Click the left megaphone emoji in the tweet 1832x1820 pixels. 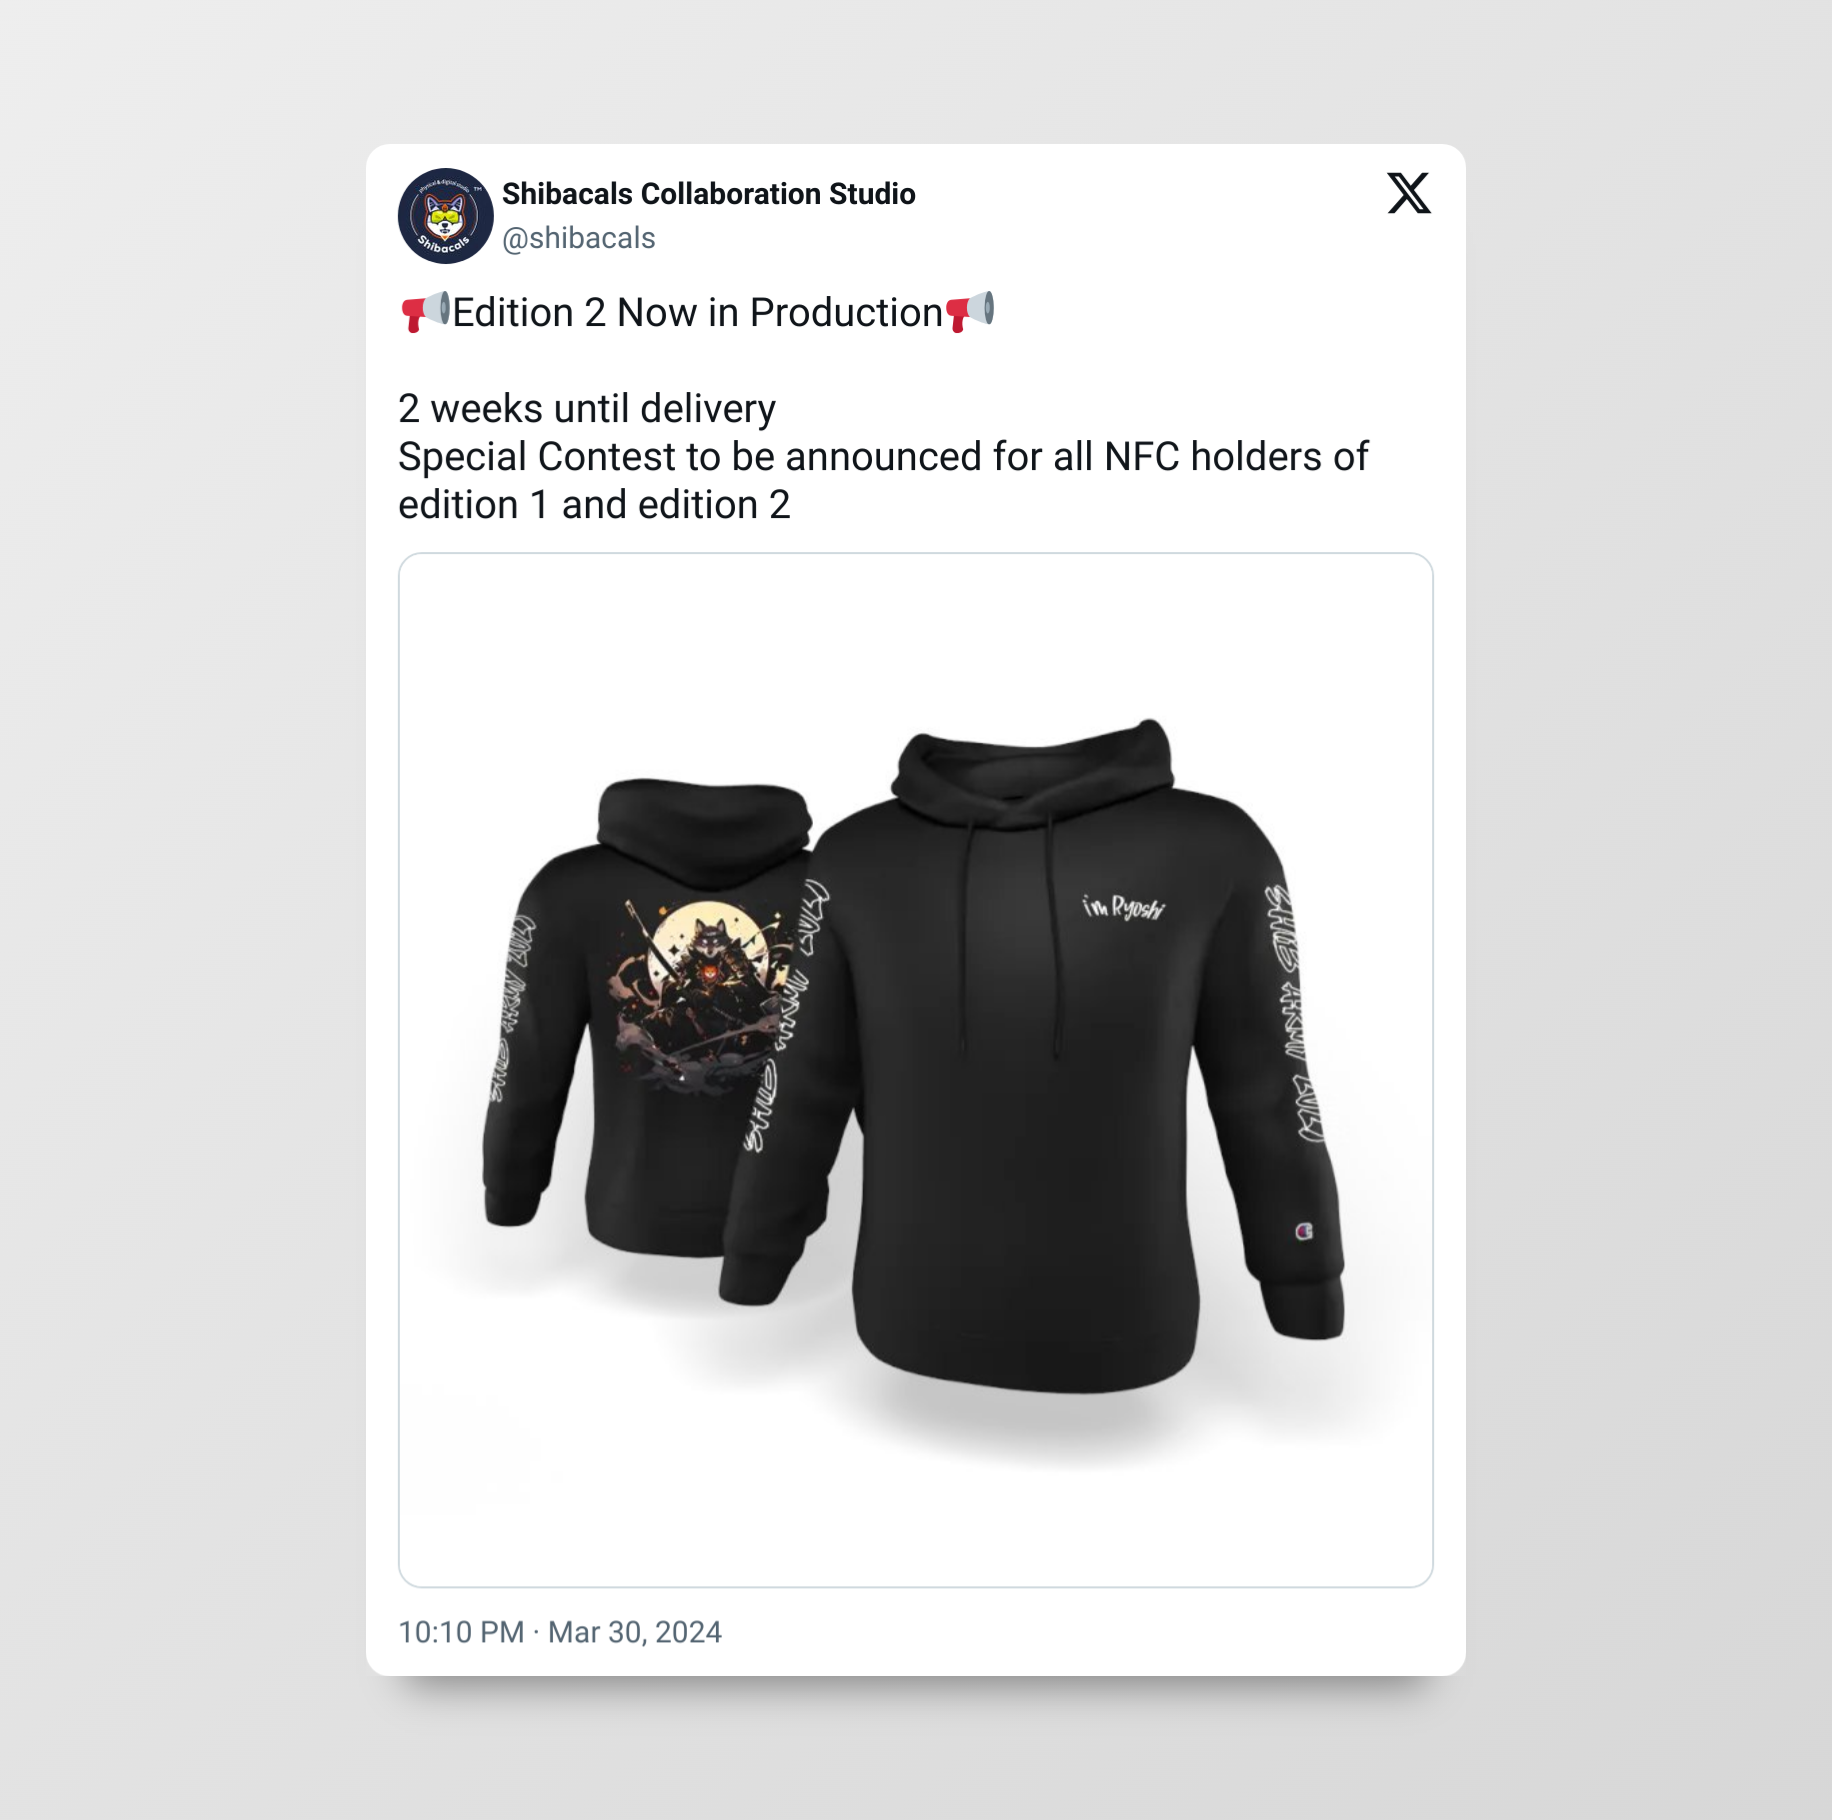click(425, 312)
